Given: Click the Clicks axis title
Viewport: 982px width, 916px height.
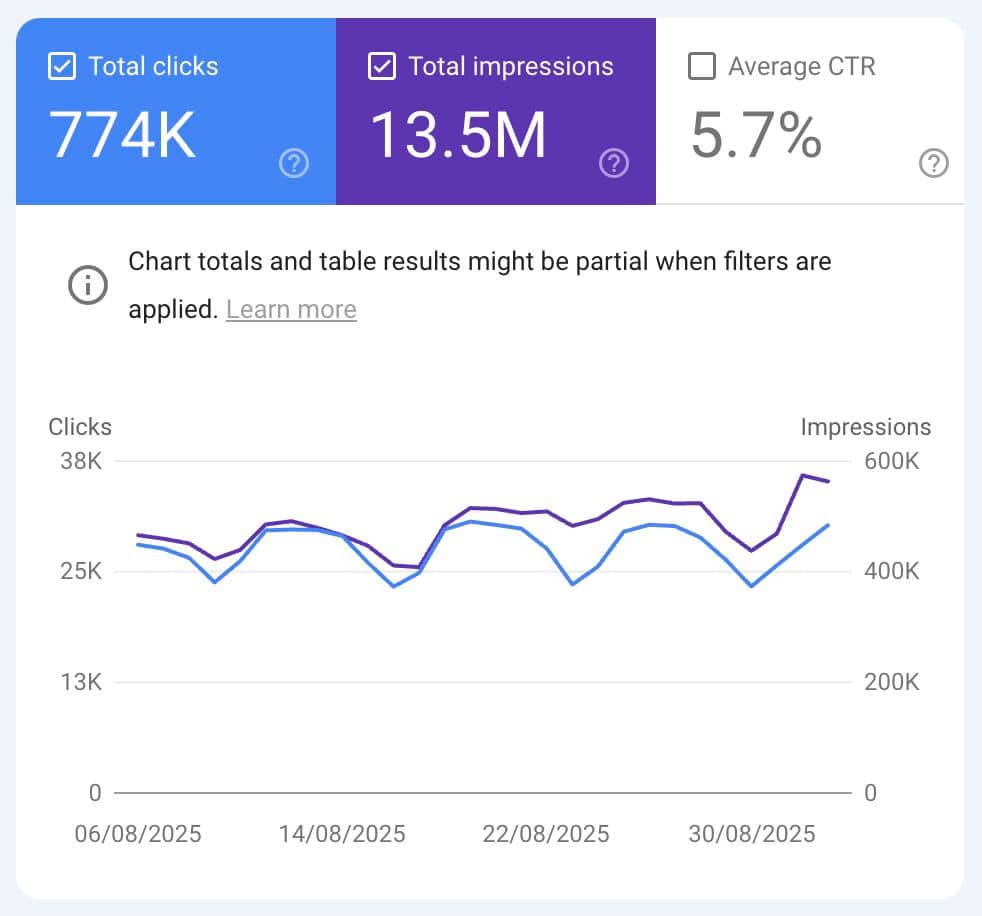Looking at the screenshot, I should [80, 427].
